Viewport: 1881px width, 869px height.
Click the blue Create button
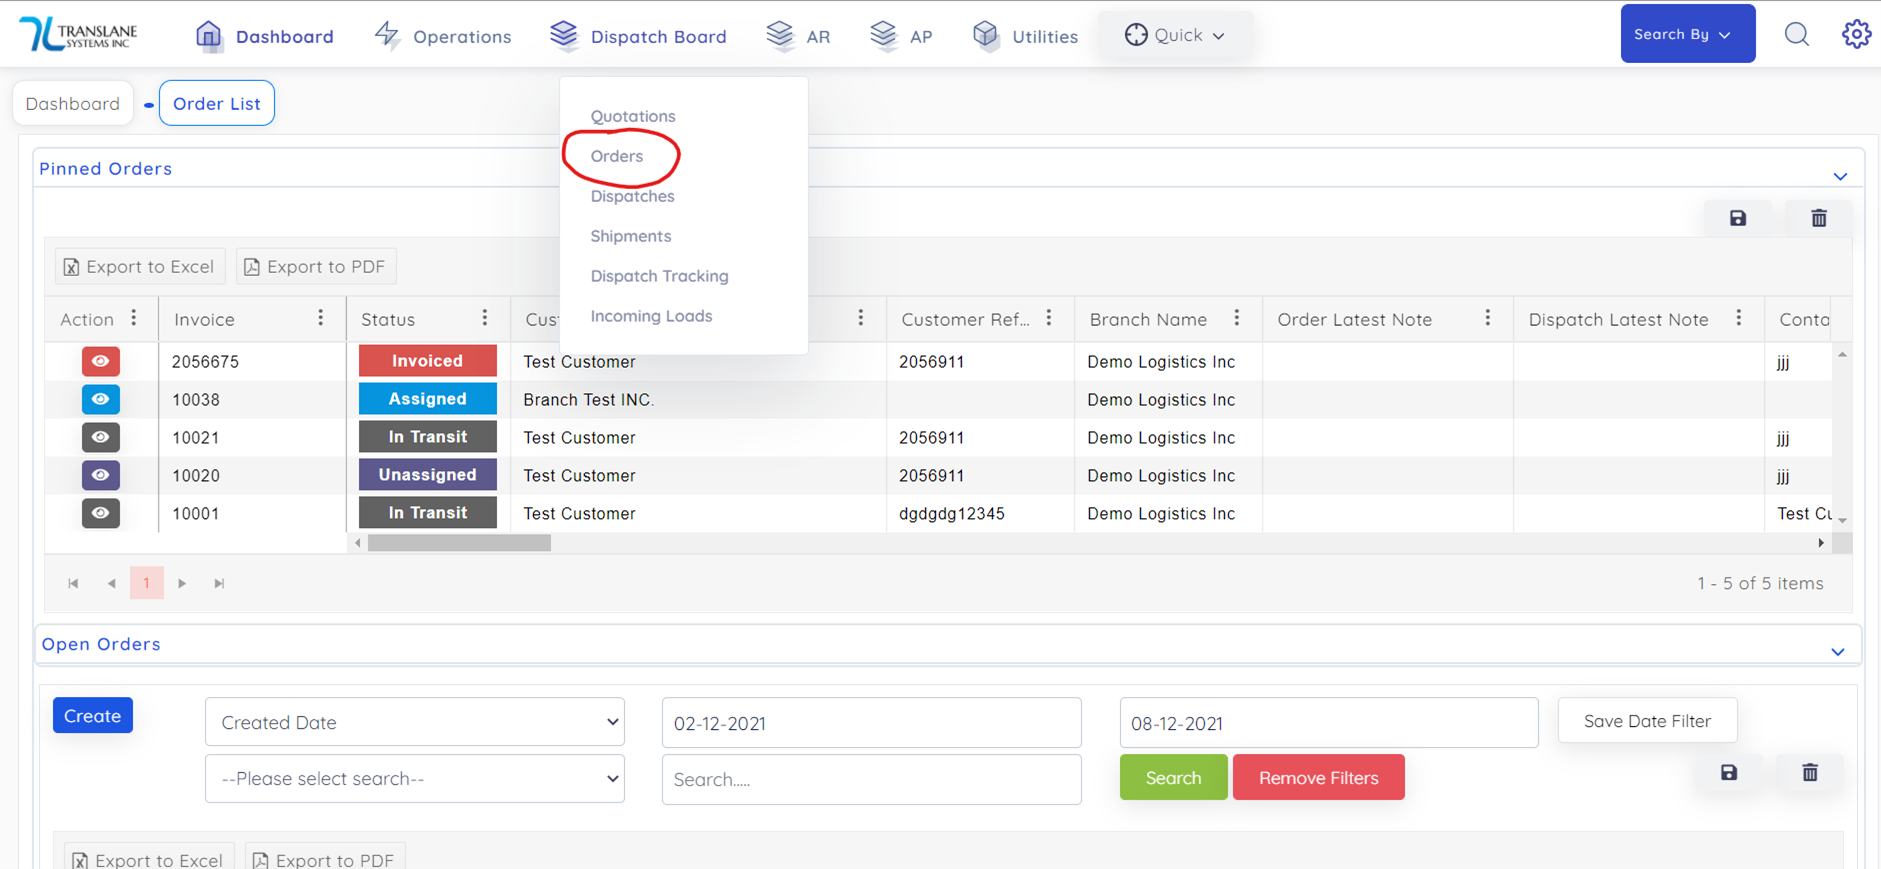(92, 716)
